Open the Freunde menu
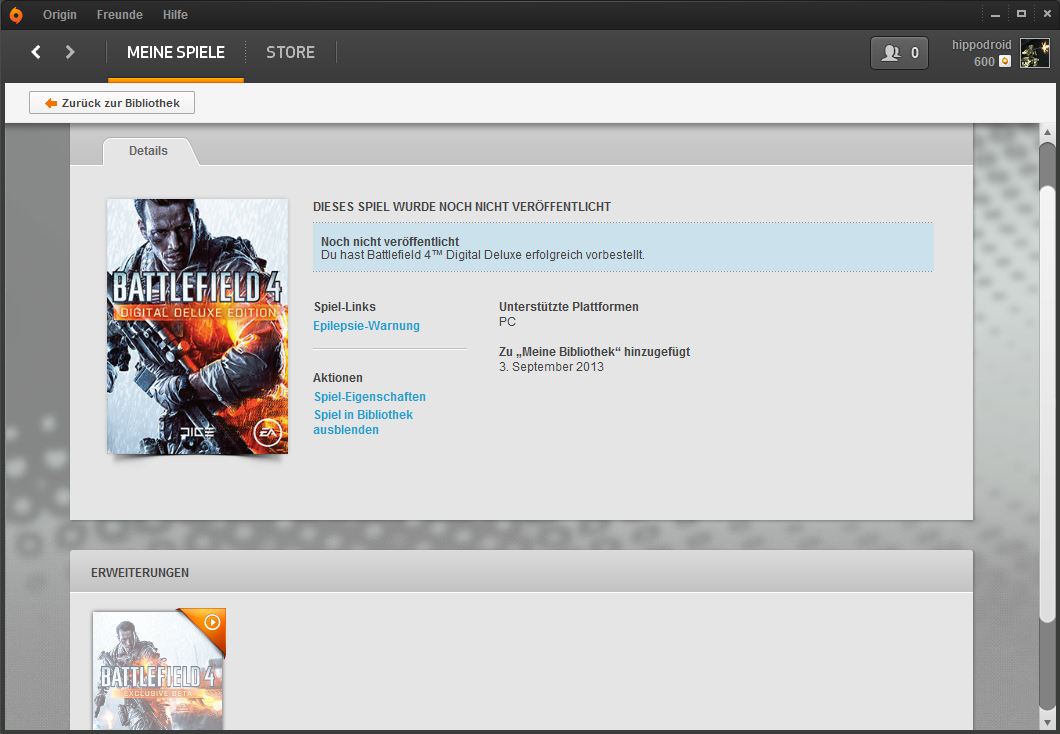1060x734 pixels. coord(120,14)
